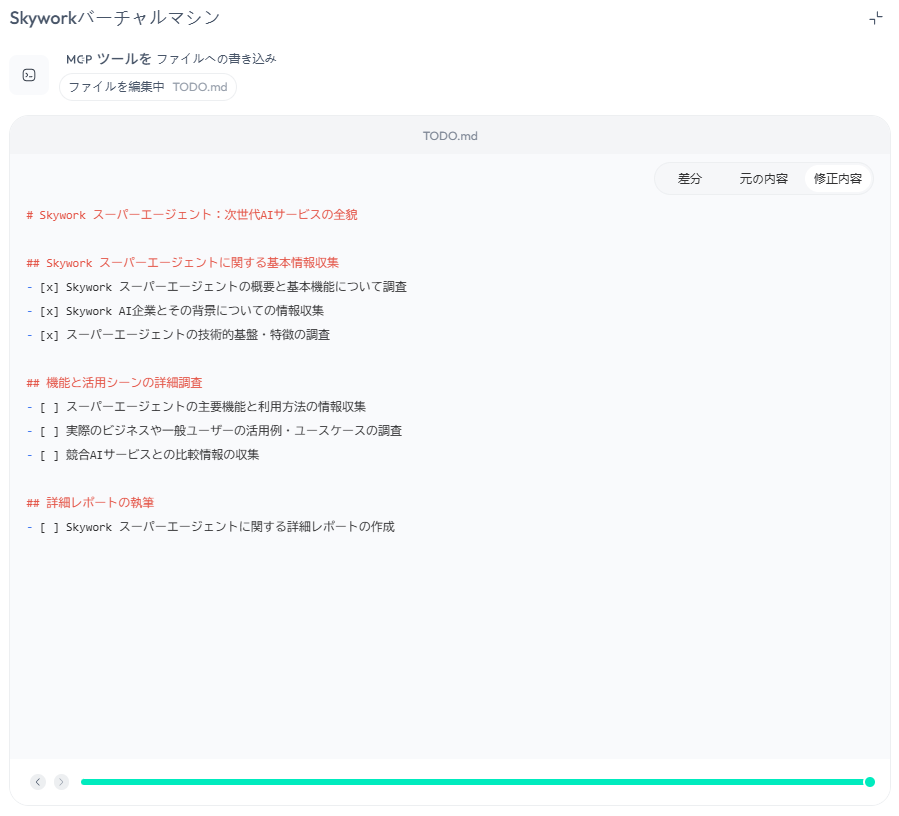
Task: Switch to the 差分 tab
Action: 689,179
